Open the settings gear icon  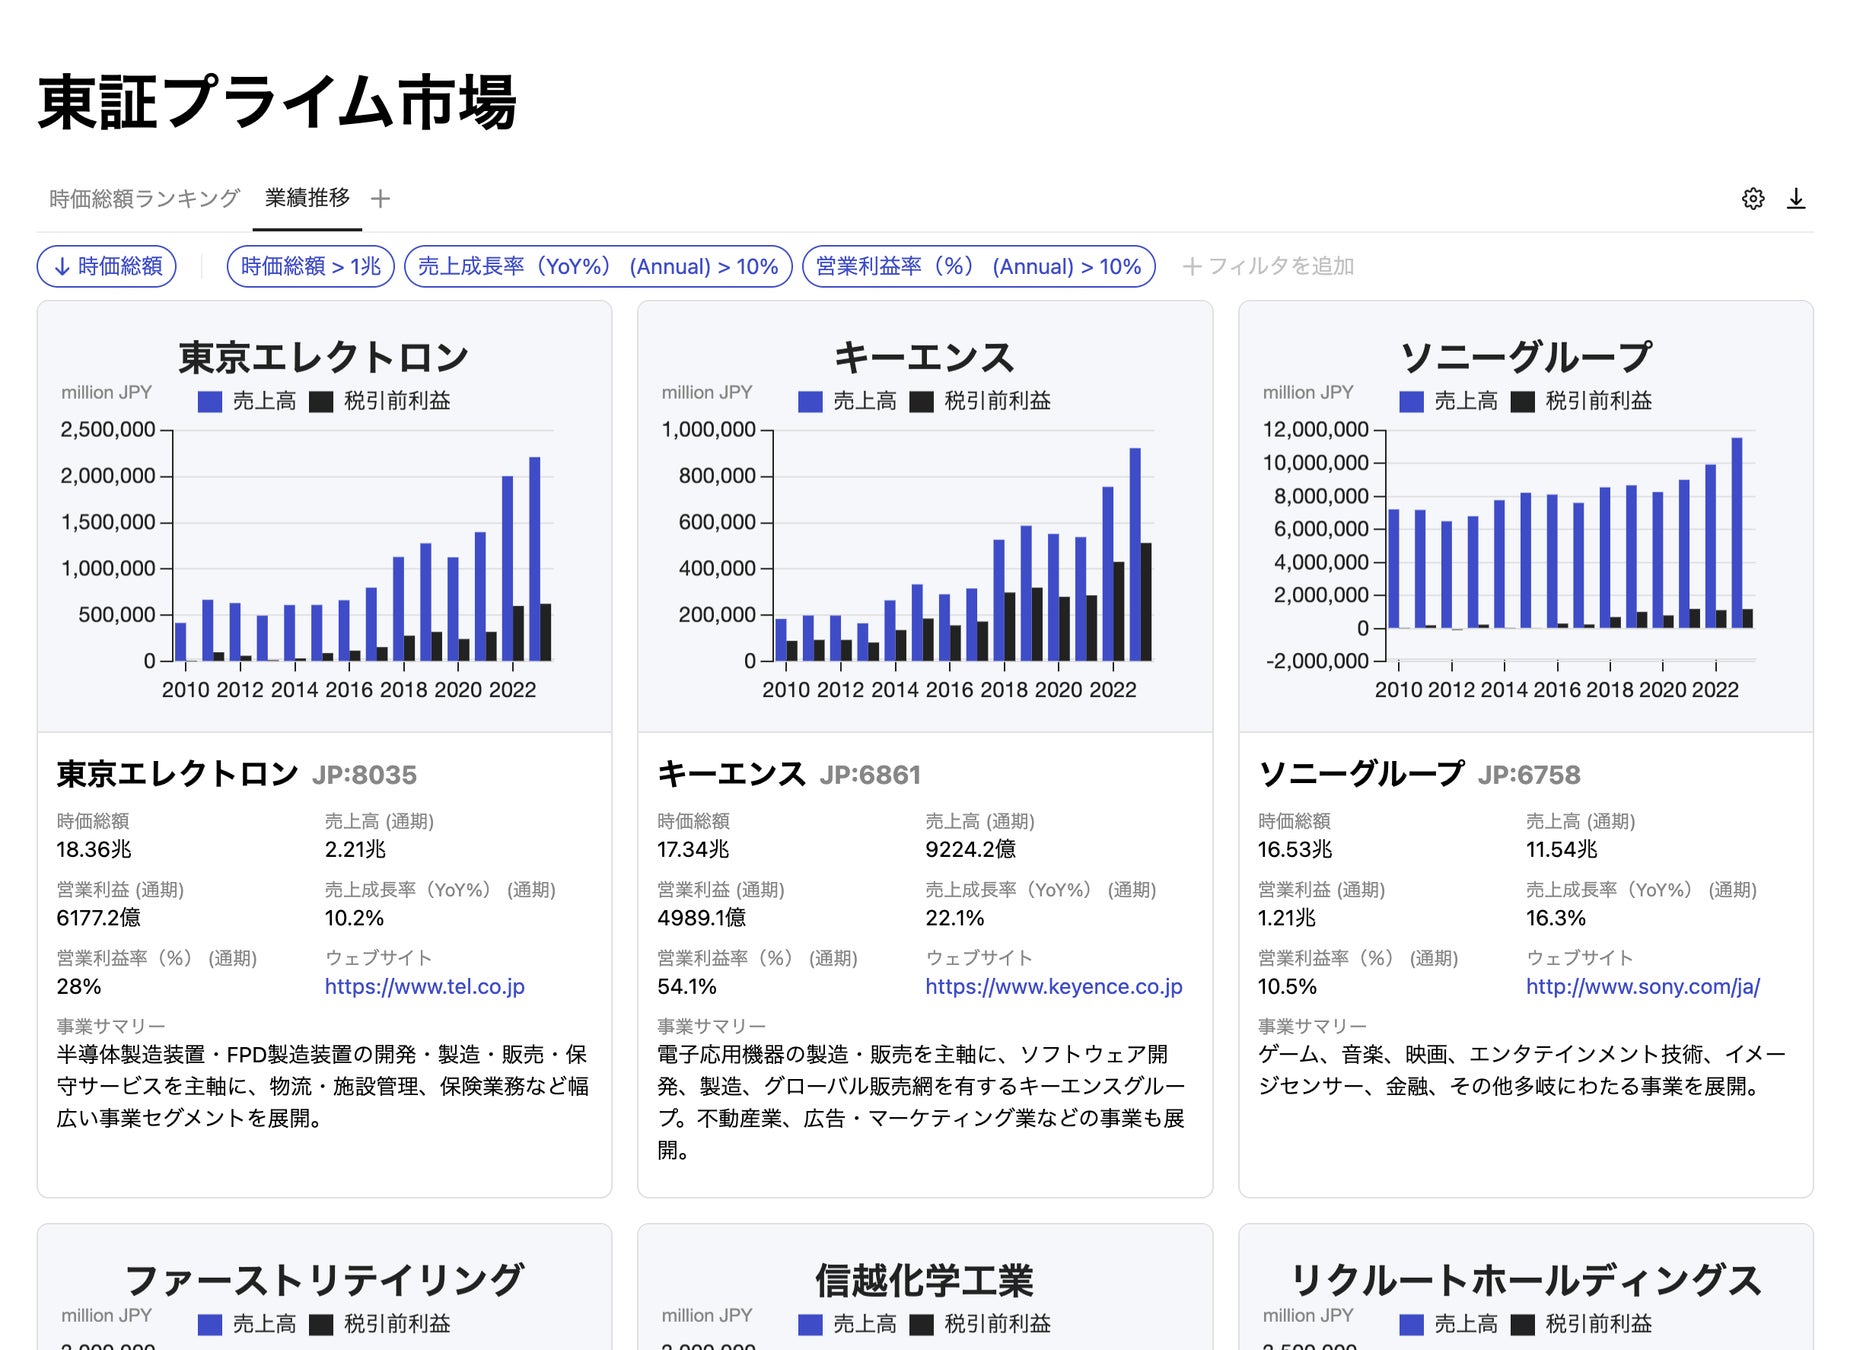coord(1752,198)
